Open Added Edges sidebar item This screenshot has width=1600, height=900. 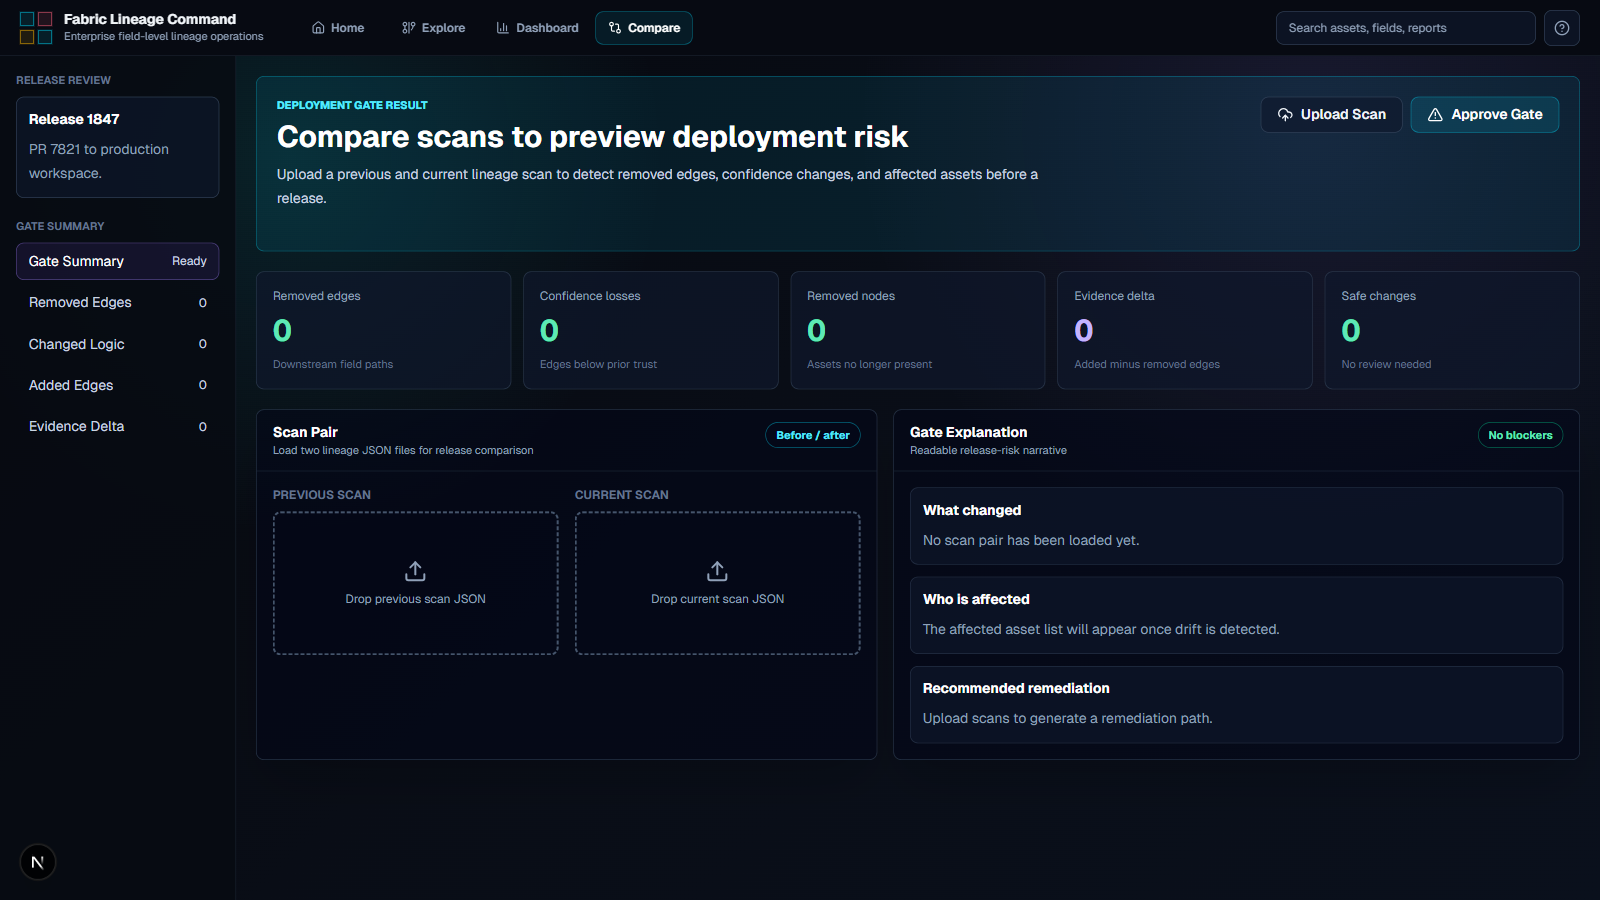(x=118, y=385)
